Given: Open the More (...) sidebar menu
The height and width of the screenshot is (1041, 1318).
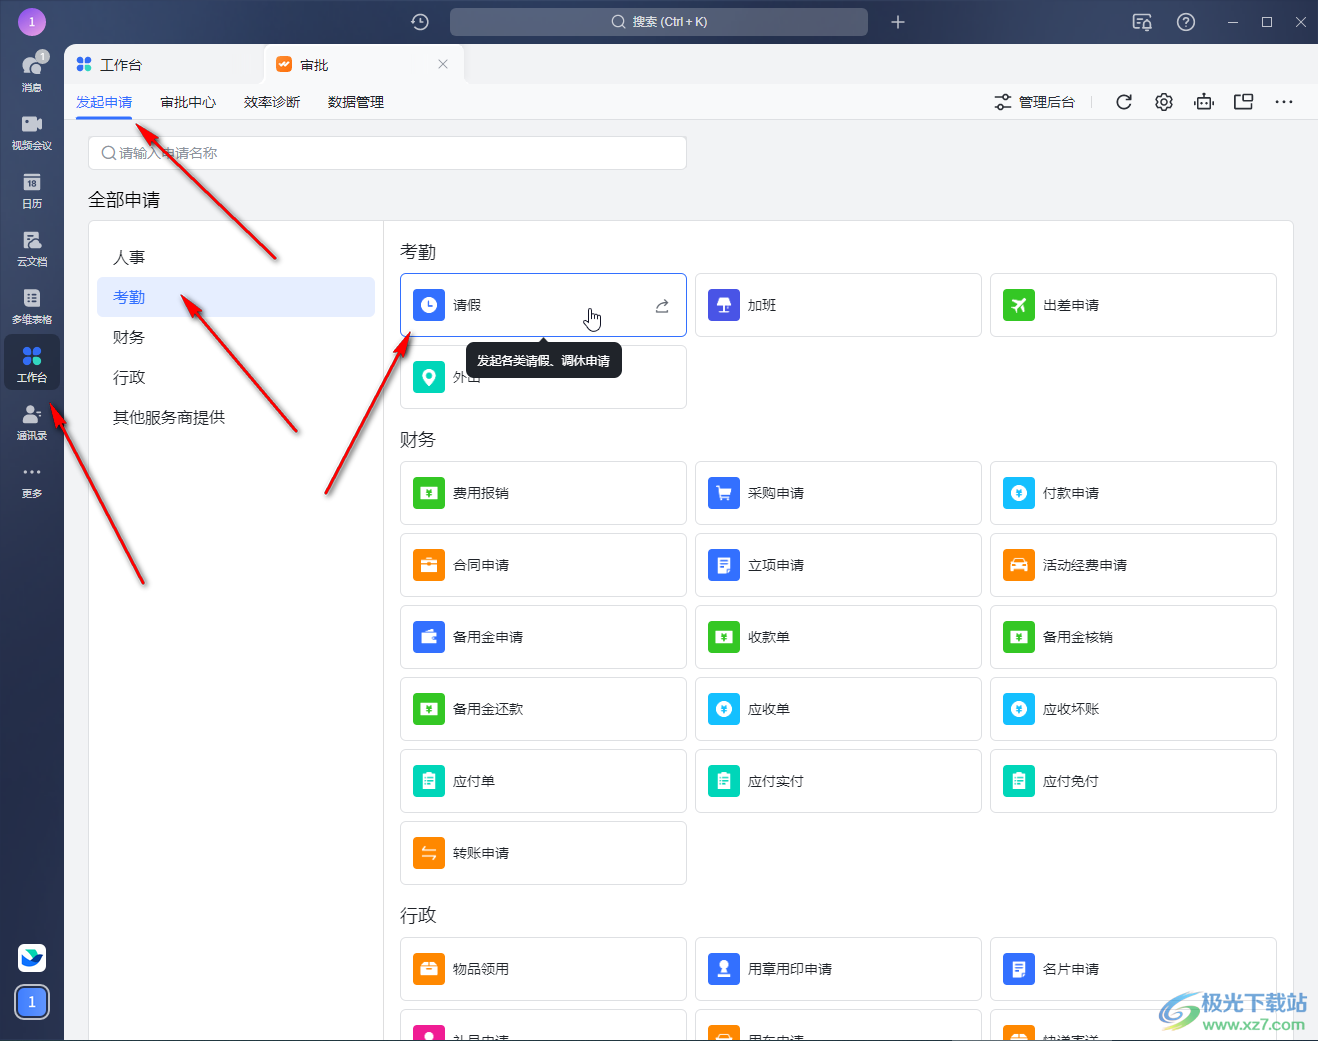Looking at the screenshot, I should point(32,480).
